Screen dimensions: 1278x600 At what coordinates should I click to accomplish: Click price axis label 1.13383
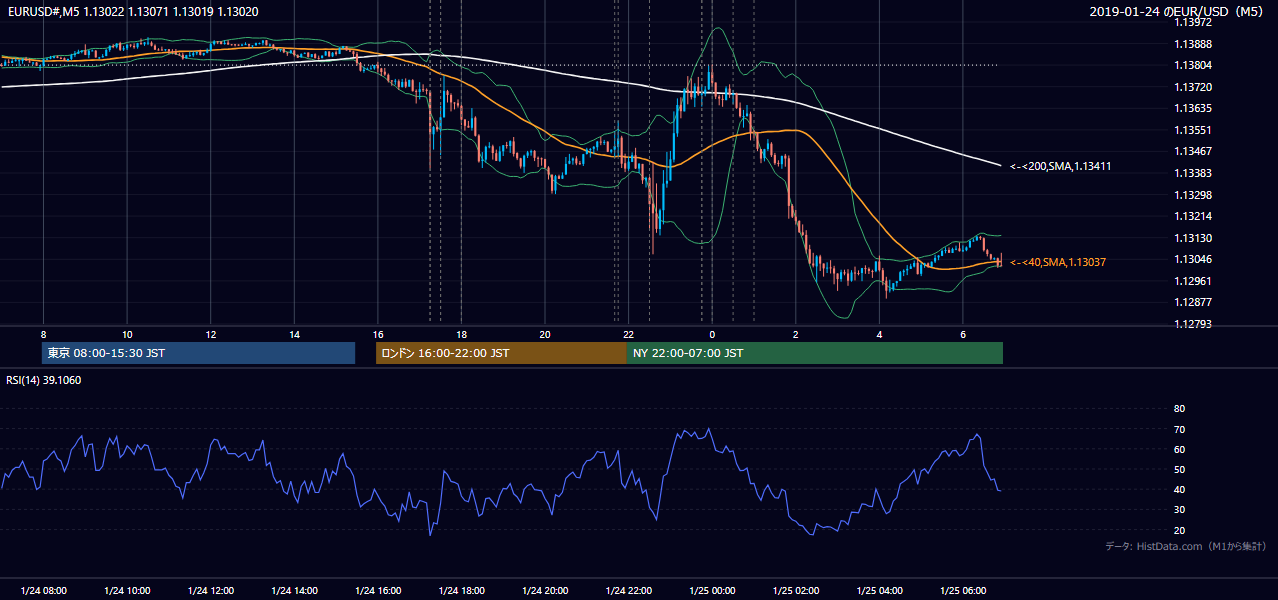pyautogui.click(x=1193, y=173)
